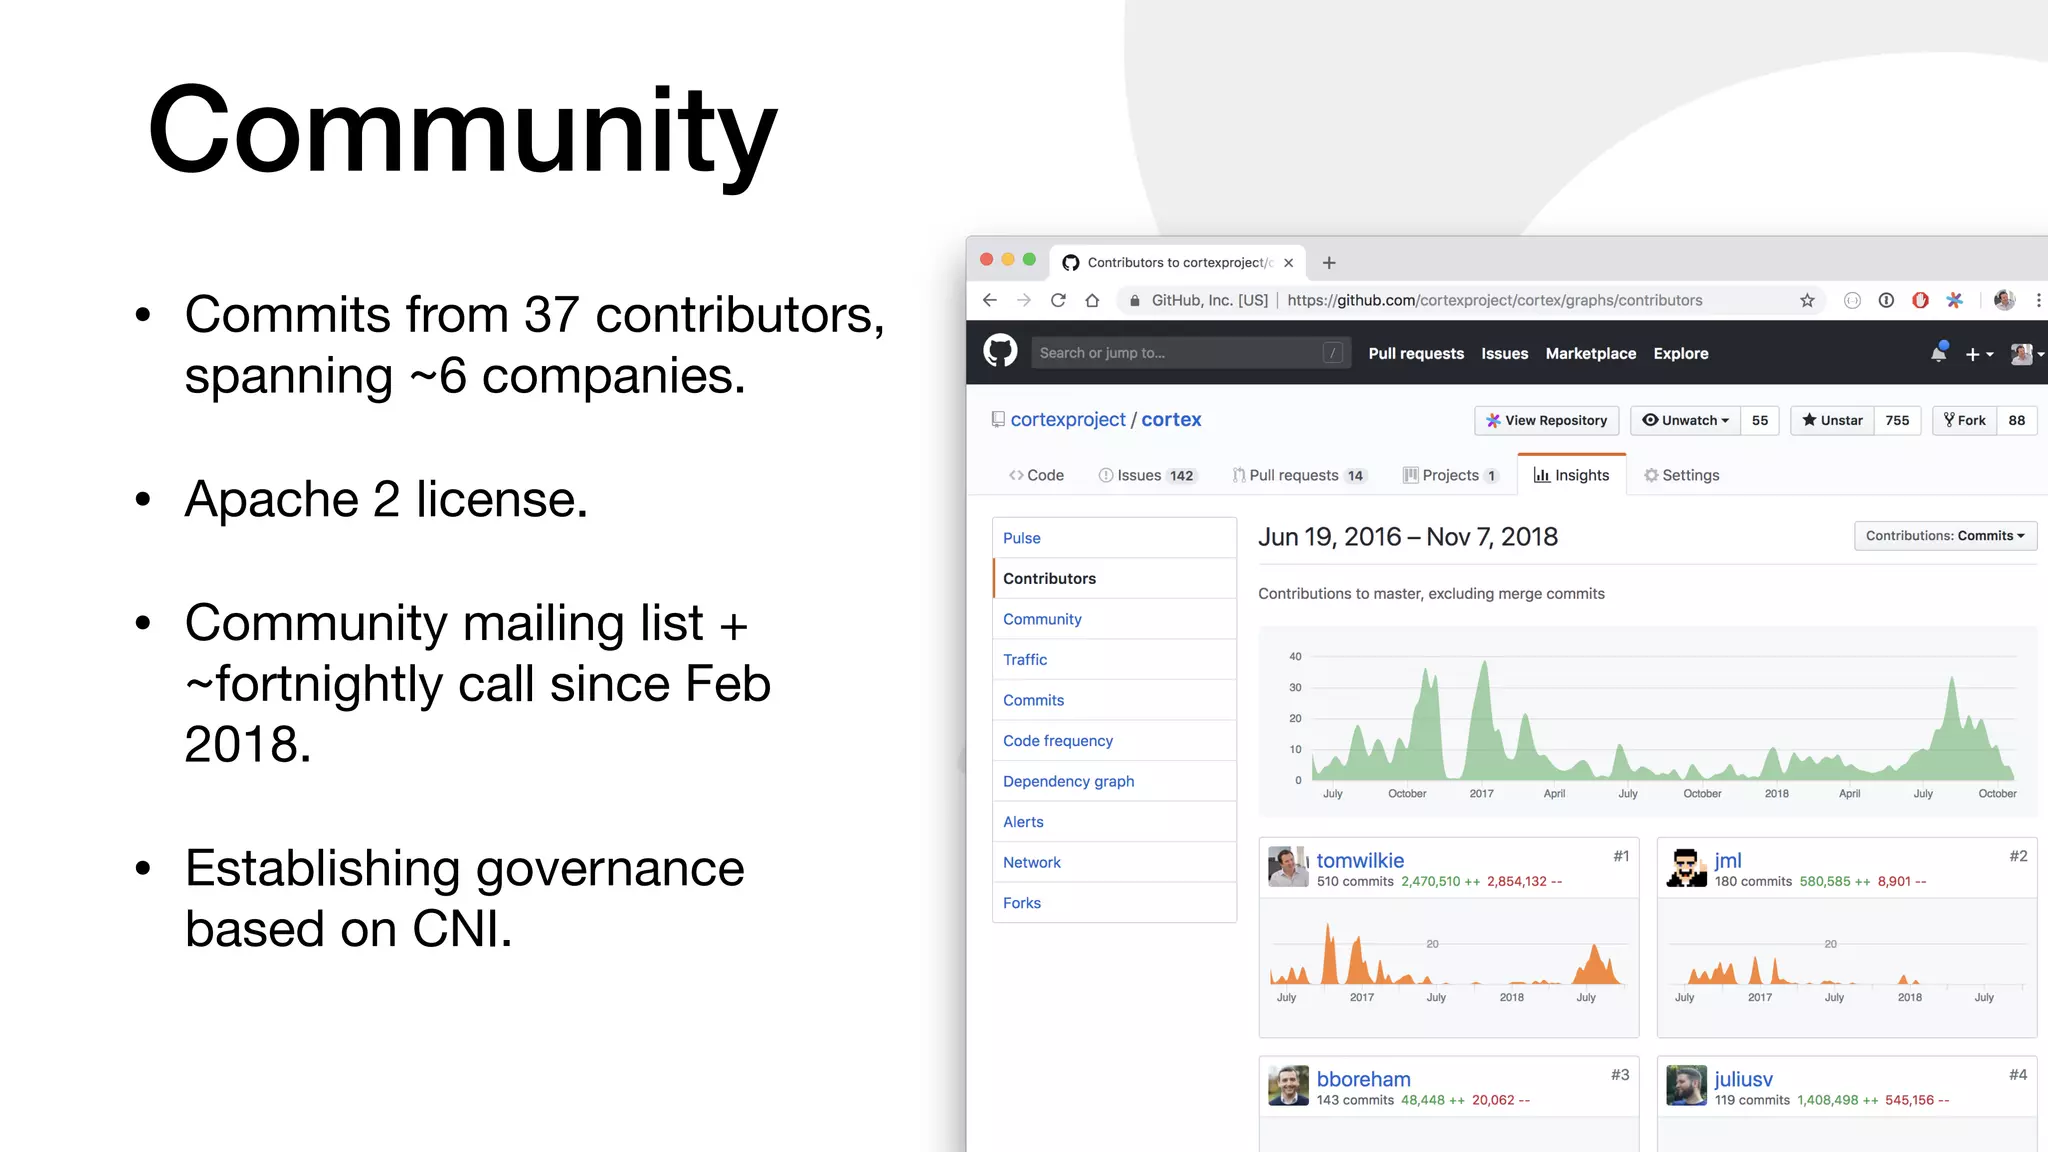Click the stargazers count 755
Image resolution: width=2048 pixels, height=1152 pixels.
(1897, 420)
